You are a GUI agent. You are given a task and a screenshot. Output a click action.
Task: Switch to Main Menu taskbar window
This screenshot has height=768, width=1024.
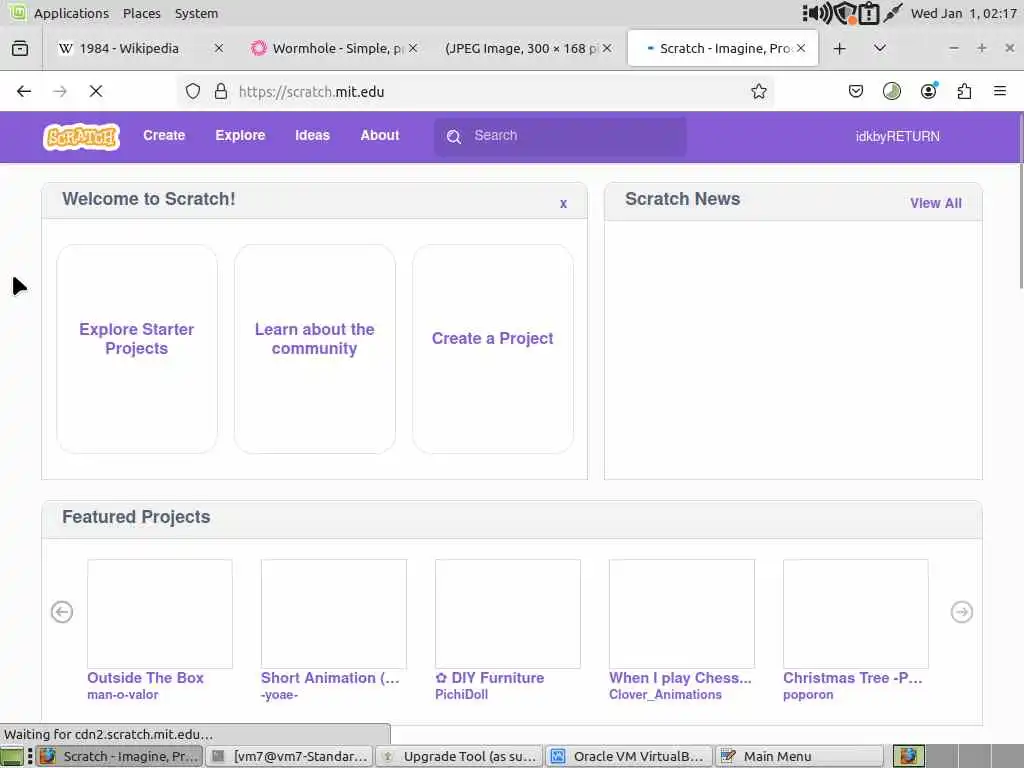point(799,756)
